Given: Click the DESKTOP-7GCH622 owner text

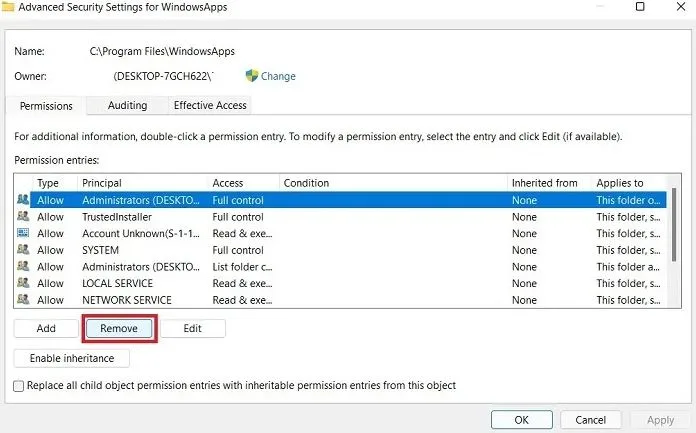Looking at the screenshot, I should [x=163, y=76].
